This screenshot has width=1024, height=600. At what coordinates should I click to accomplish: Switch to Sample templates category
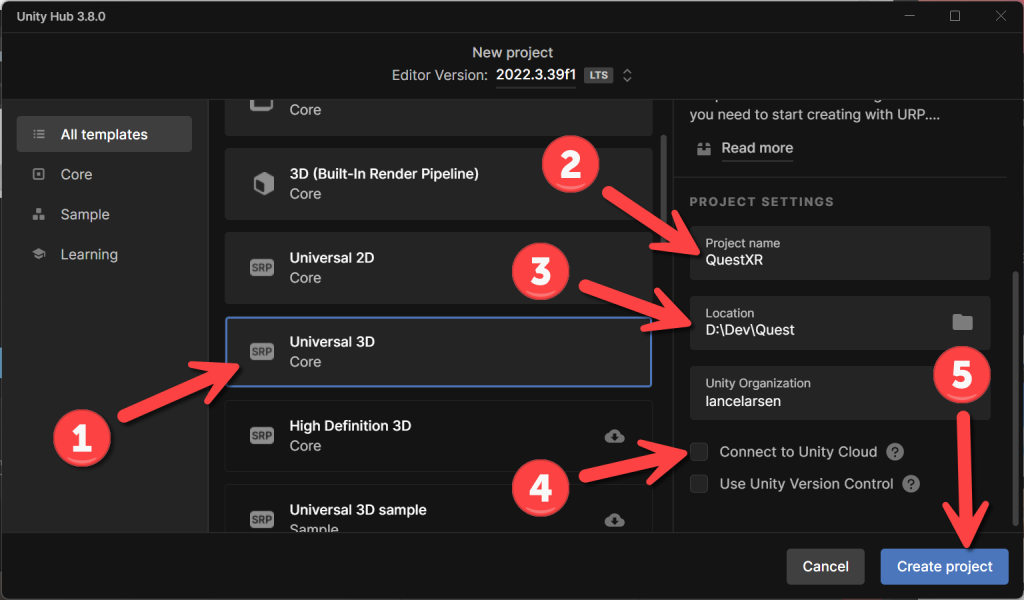pyautogui.click(x=104, y=214)
